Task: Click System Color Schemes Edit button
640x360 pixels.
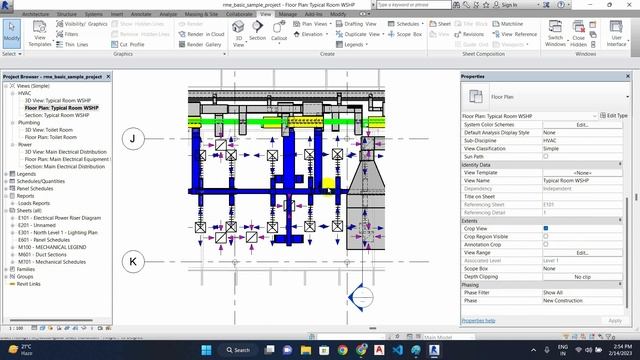Action: coord(582,124)
